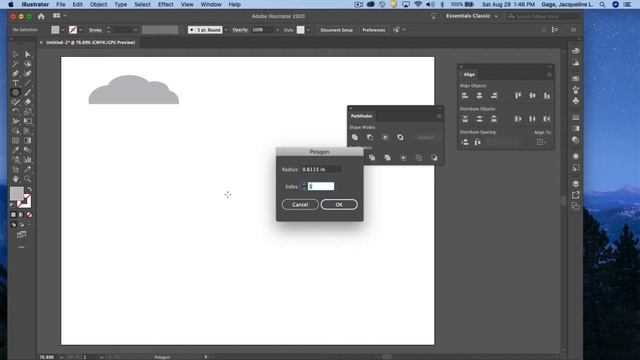
Task: Click OK in the Polygon dialog
Action: click(x=339, y=204)
